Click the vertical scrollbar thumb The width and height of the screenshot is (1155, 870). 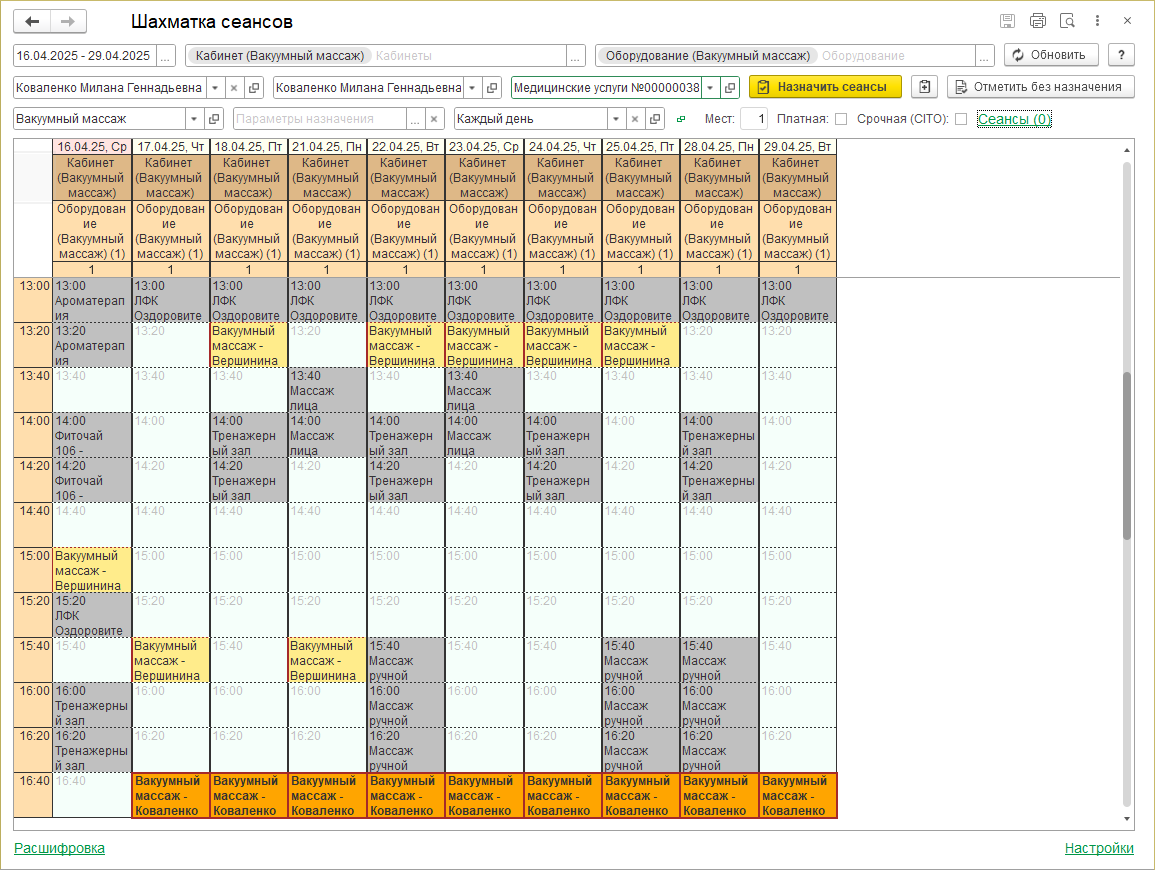[1126, 455]
